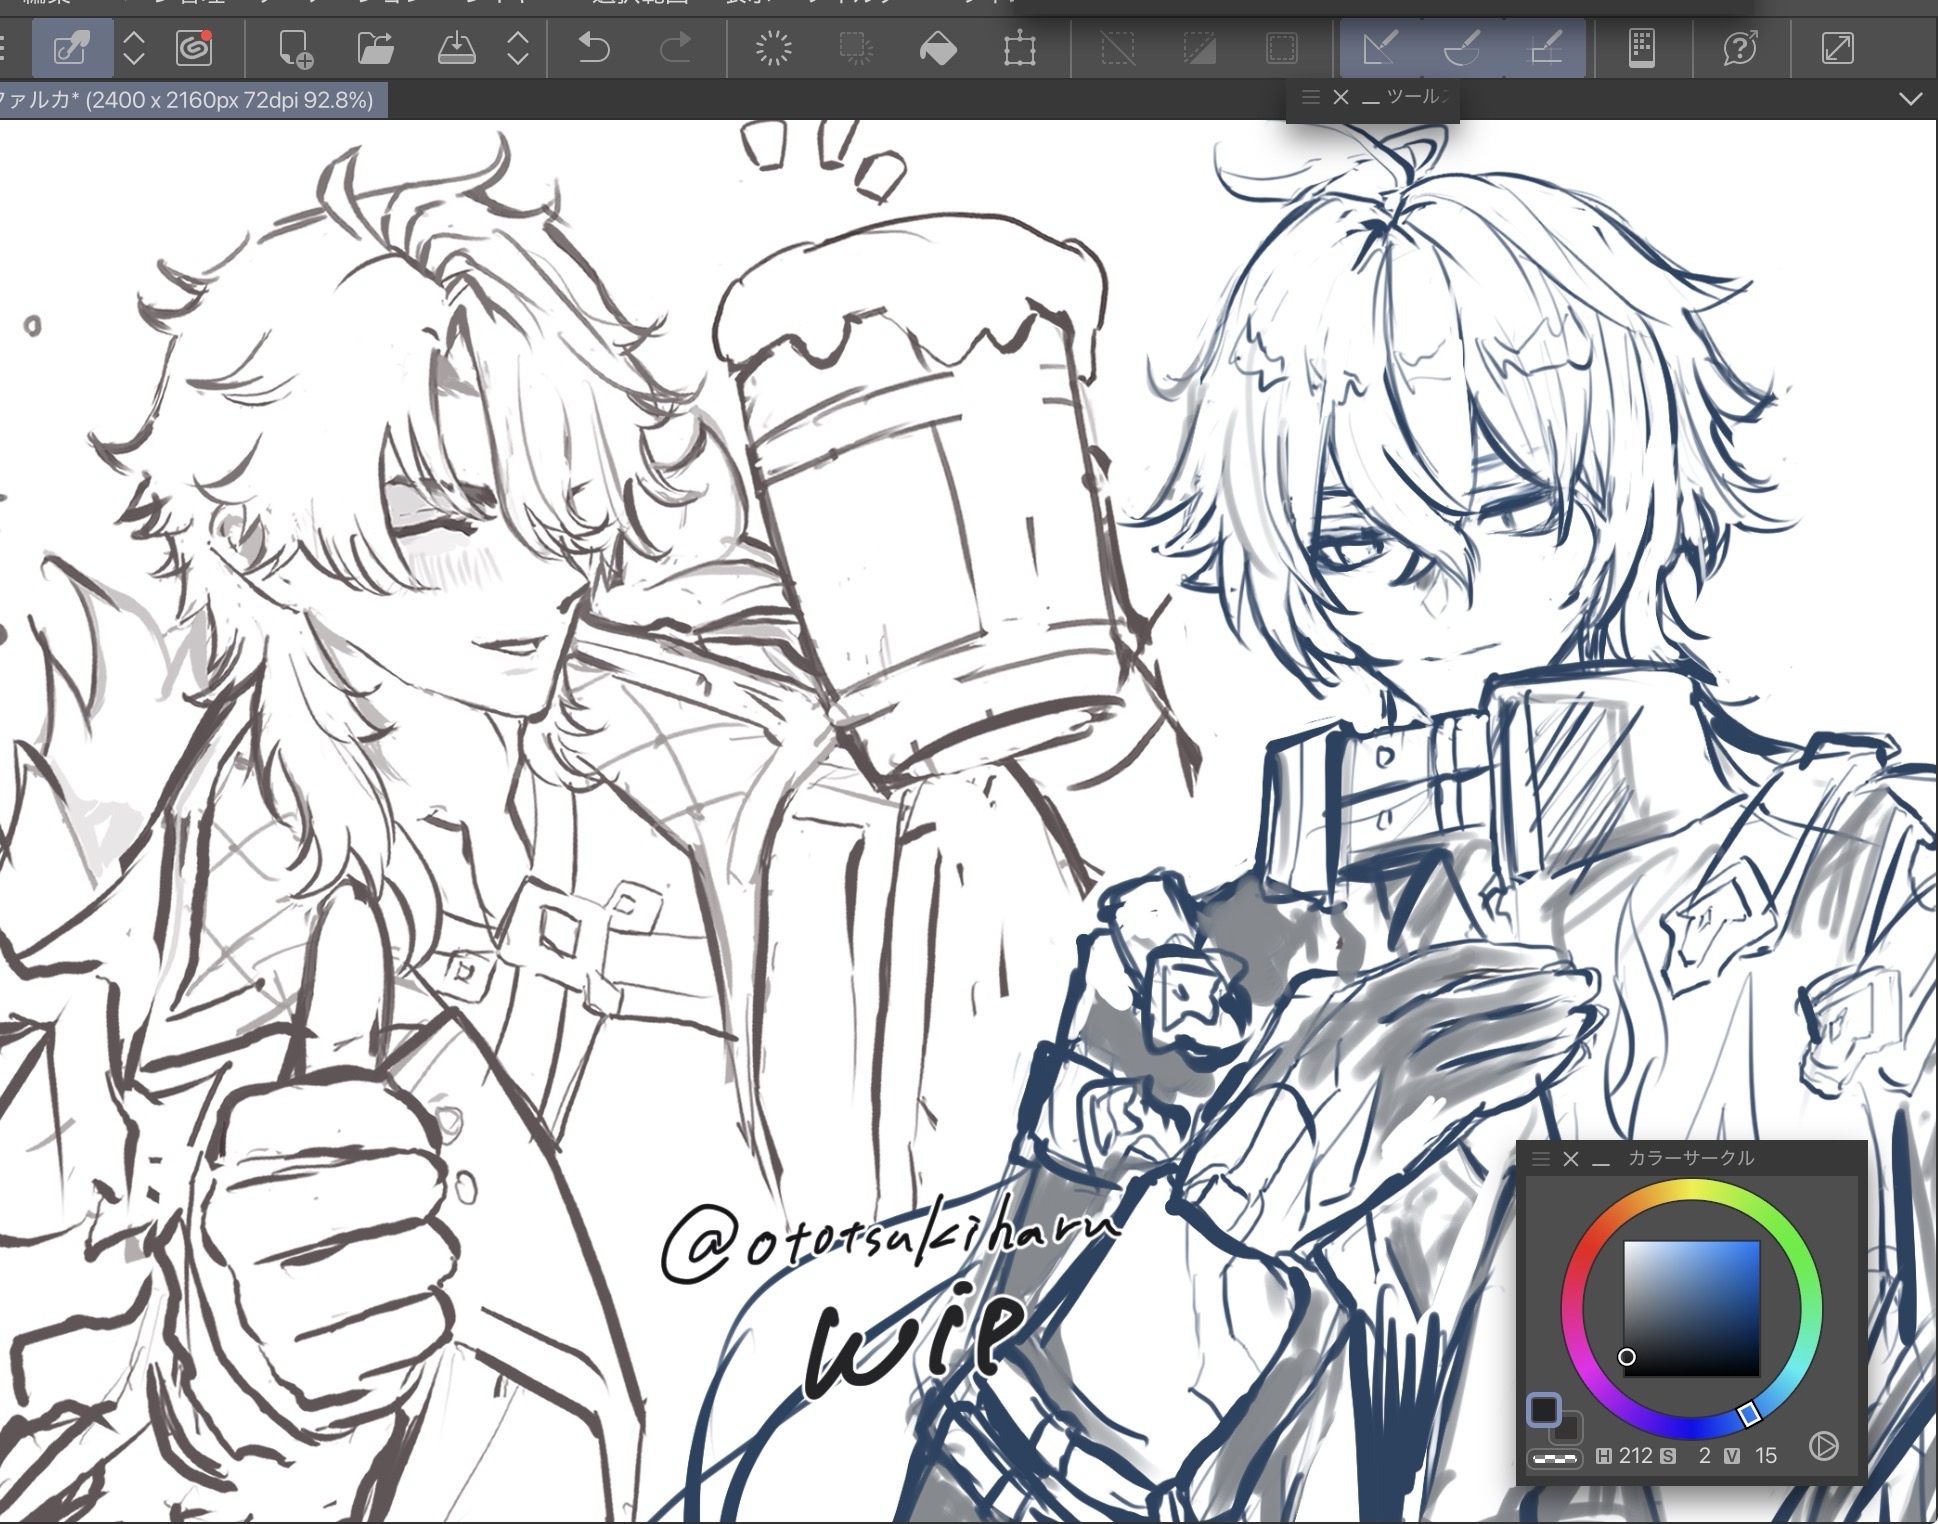Image resolution: width=1938 pixels, height=1524 pixels.
Task: Toggle Snap to Grid button
Action: click(1546, 47)
